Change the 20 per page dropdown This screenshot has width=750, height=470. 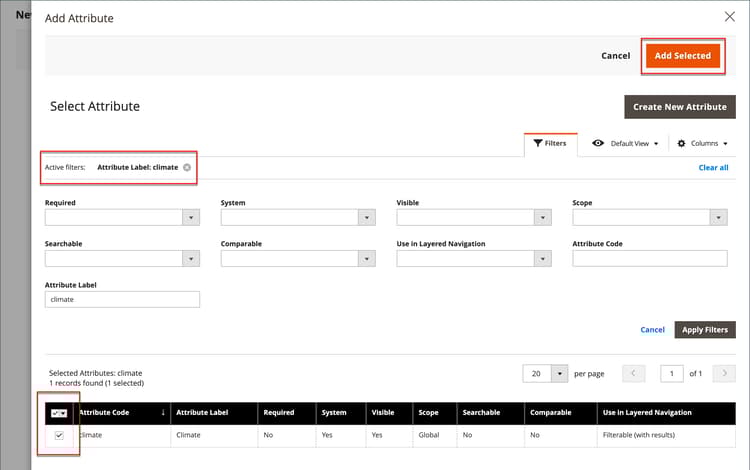tap(560, 373)
